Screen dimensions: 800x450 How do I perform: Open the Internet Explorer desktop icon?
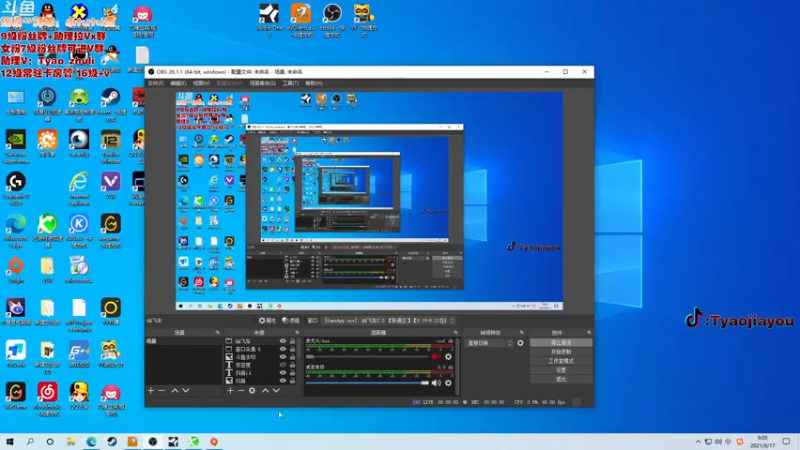(79, 189)
